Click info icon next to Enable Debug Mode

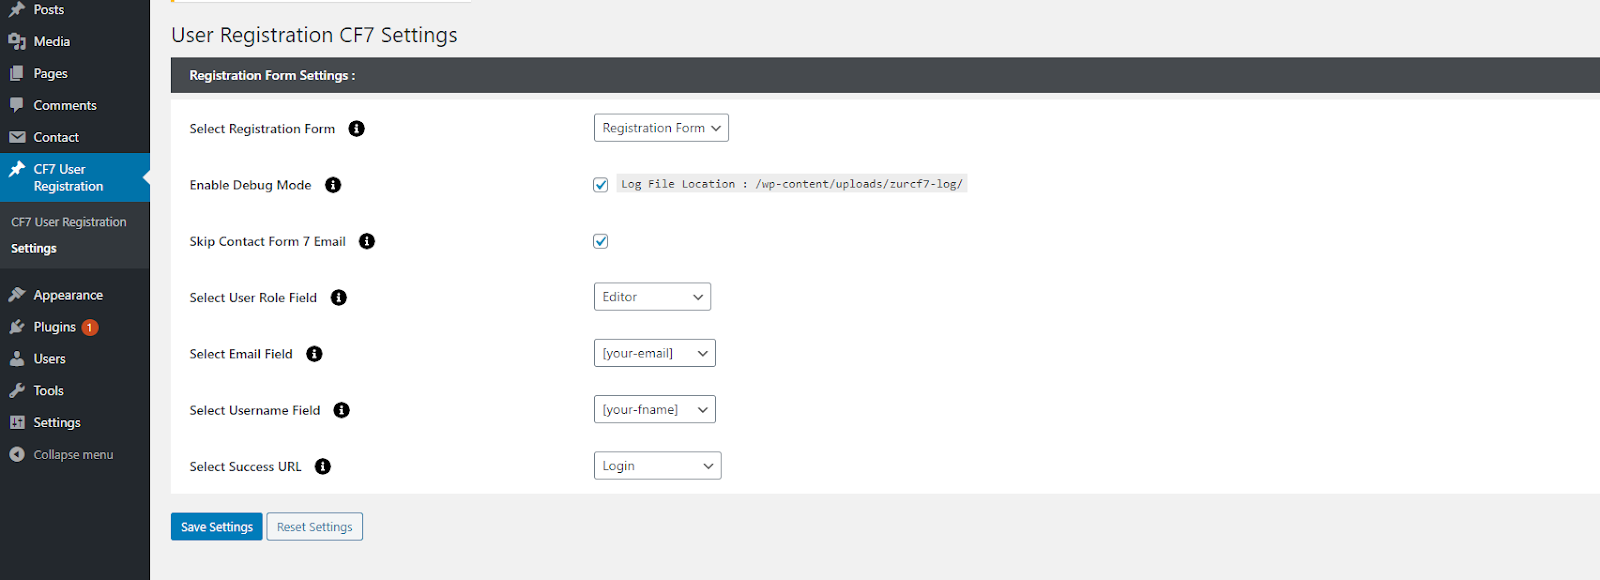tap(333, 185)
